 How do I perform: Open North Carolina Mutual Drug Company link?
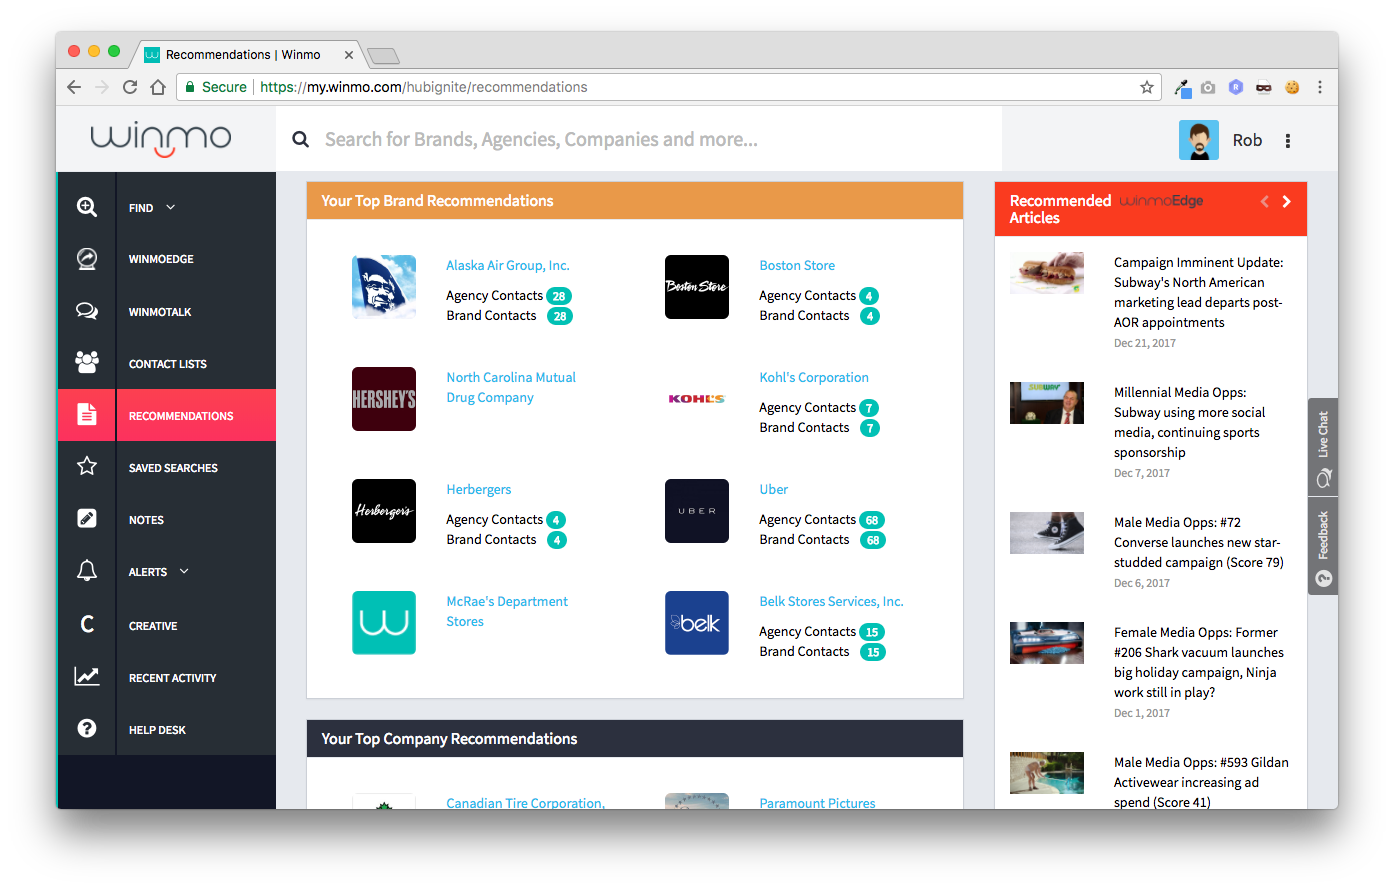[x=511, y=387]
